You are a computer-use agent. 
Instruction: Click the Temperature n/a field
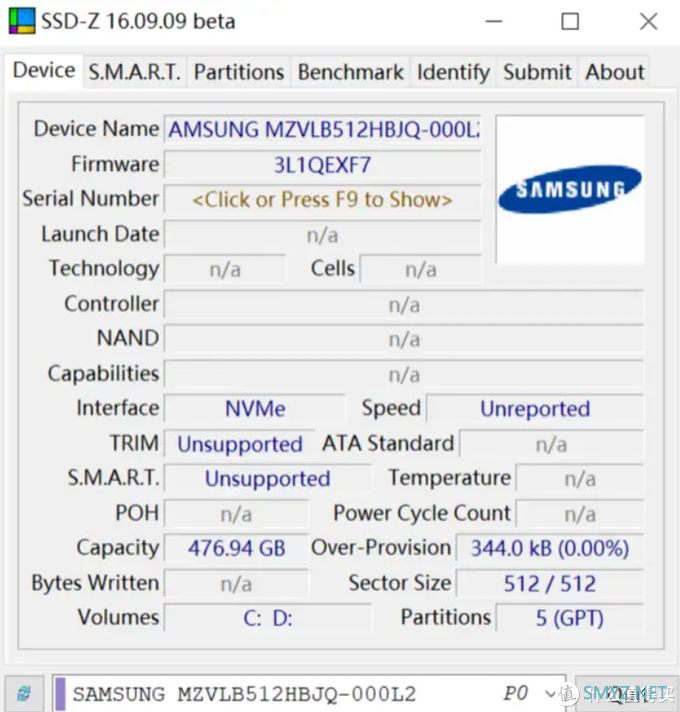579,479
